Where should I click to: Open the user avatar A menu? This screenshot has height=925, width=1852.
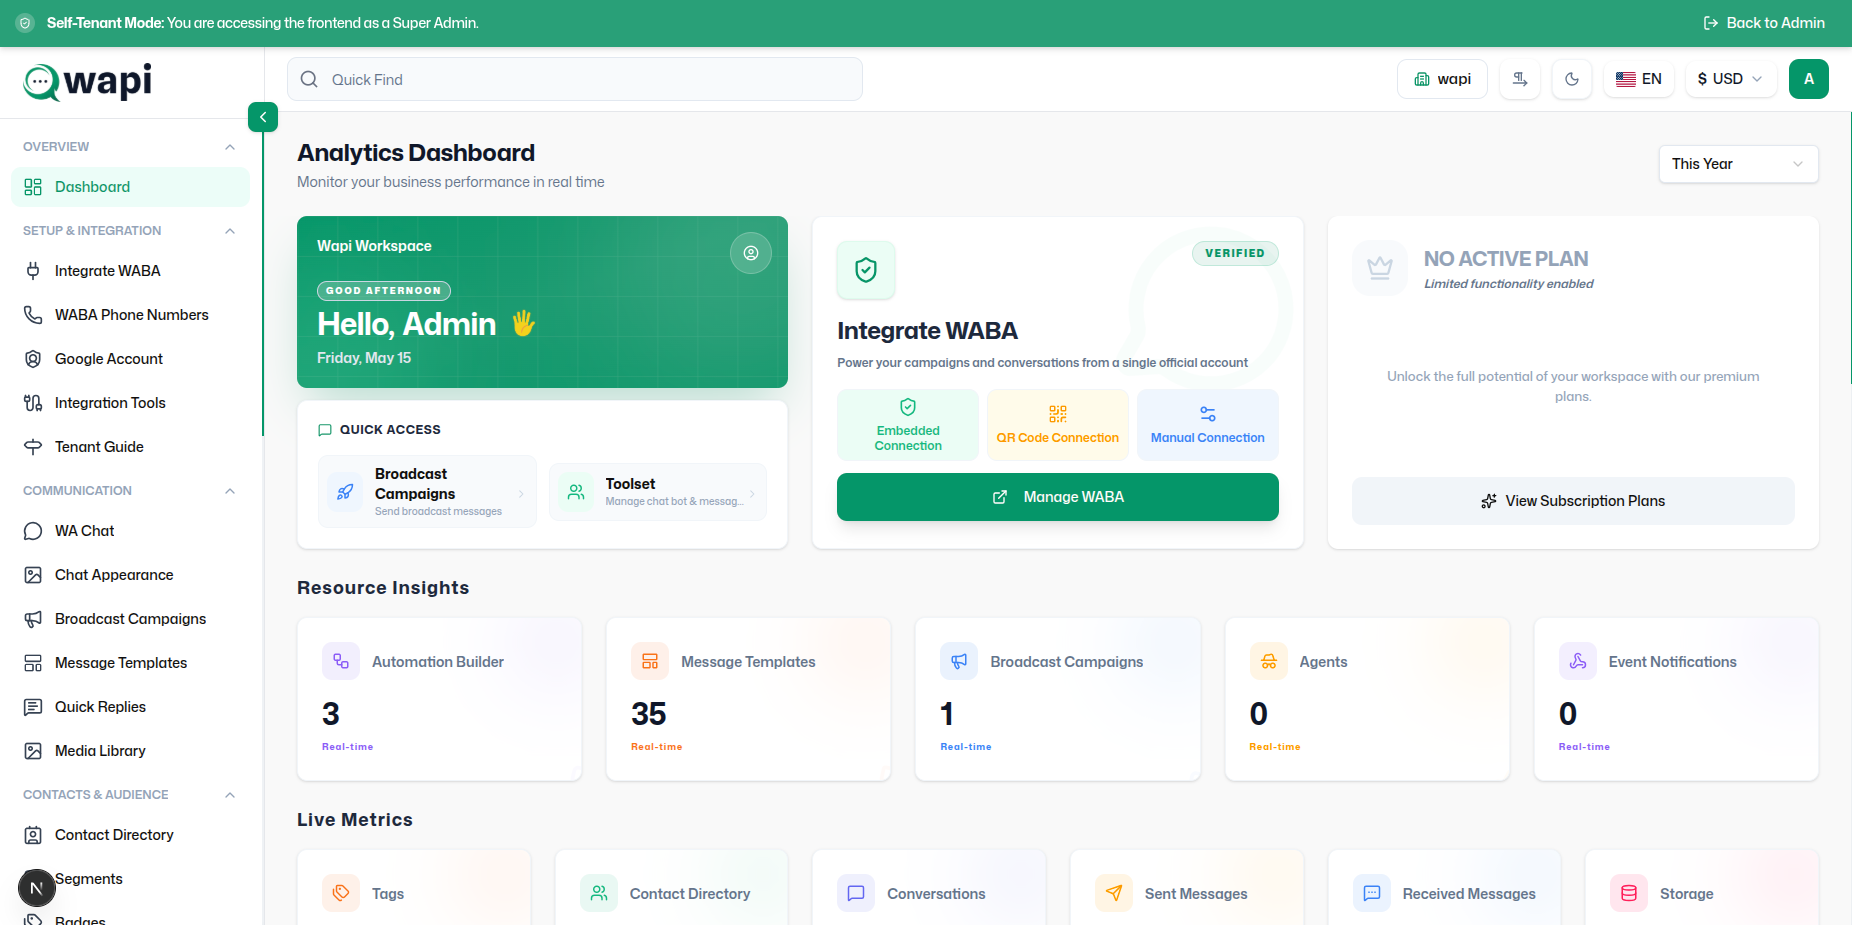click(1809, 79)
